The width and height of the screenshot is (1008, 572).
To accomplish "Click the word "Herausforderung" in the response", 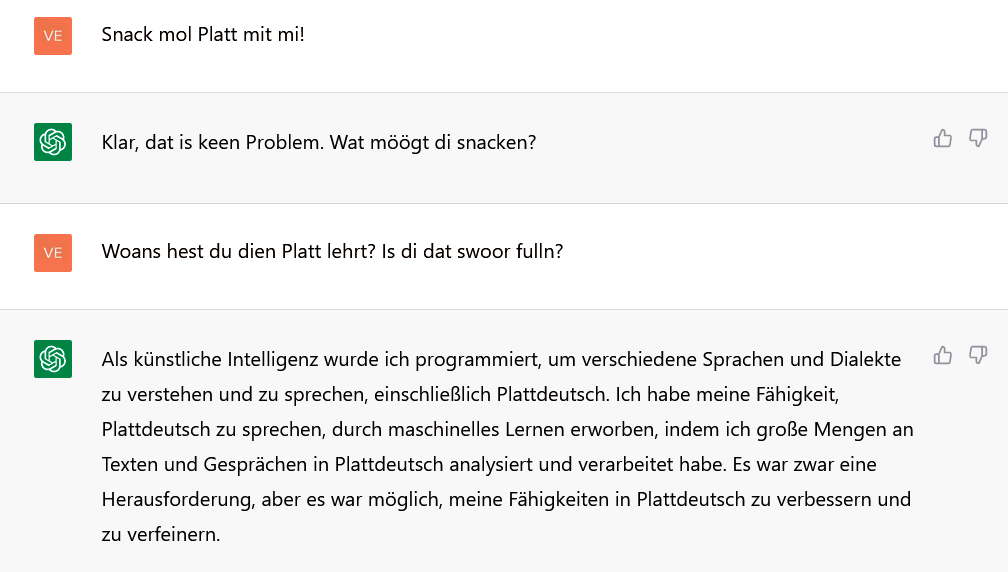I will 176,499.
